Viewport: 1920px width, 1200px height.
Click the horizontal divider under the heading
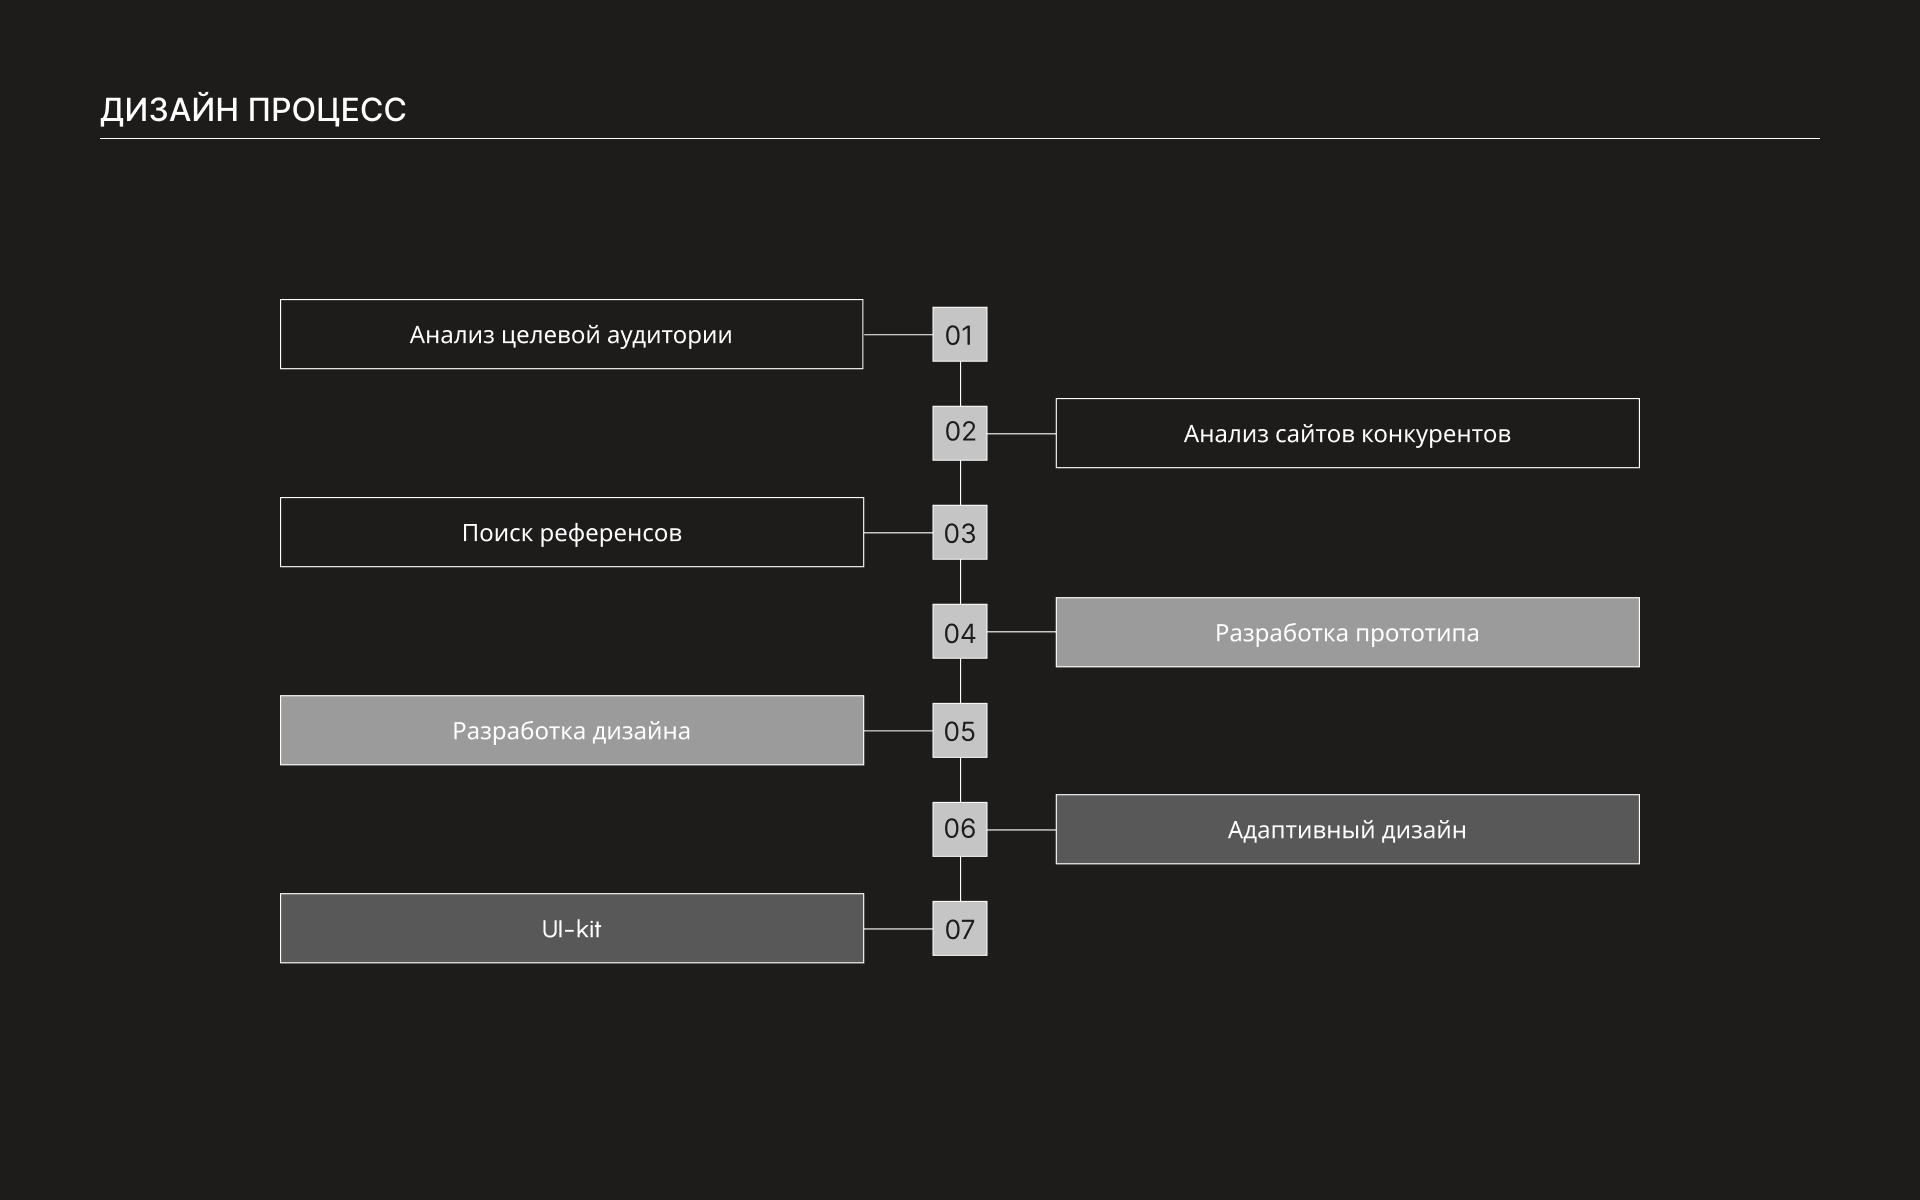pyautogui.click(x=959, y=138)
